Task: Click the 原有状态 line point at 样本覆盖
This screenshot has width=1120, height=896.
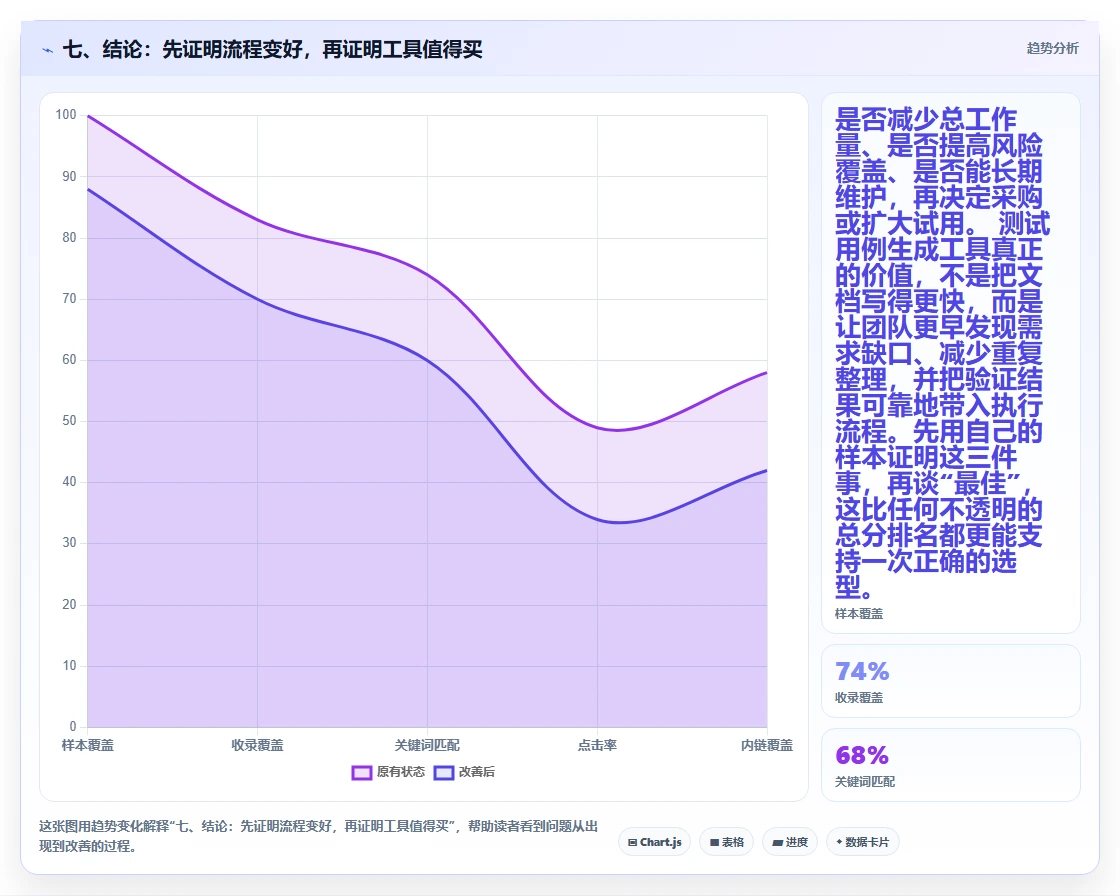Action: [88, 116]
